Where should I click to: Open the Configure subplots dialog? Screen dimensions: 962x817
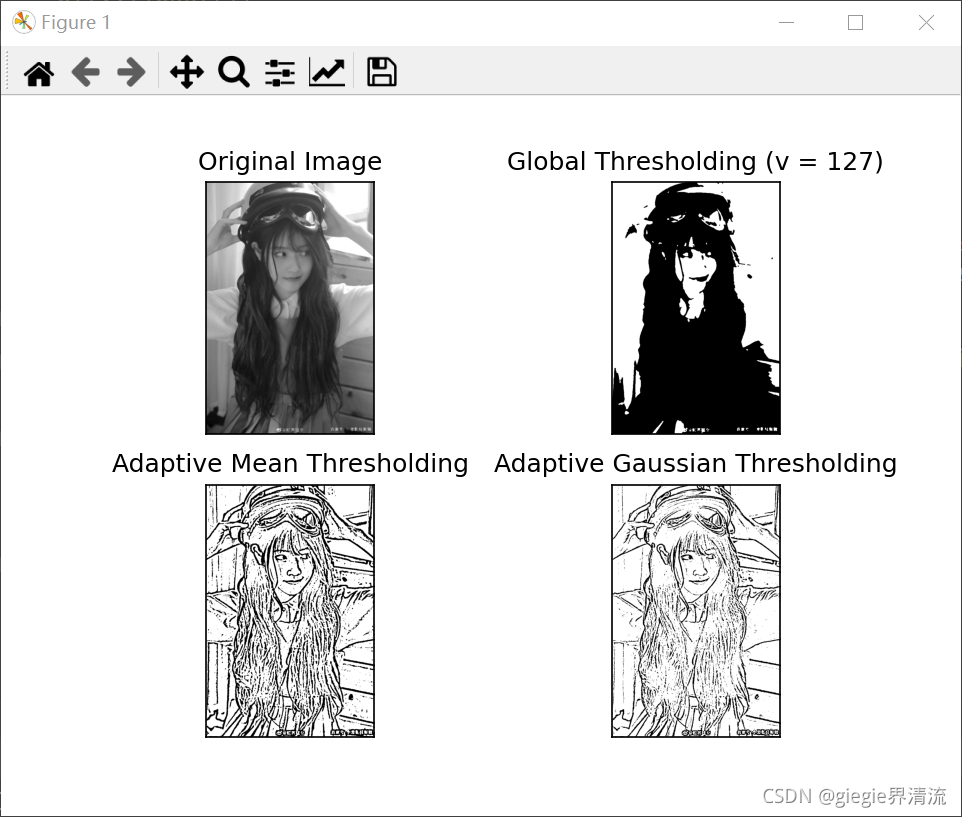280,72
